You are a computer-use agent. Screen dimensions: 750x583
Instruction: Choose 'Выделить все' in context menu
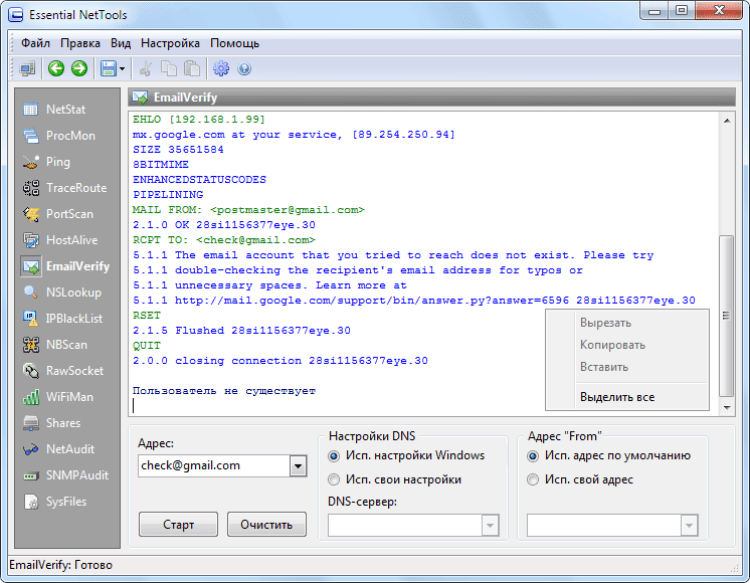617,397
